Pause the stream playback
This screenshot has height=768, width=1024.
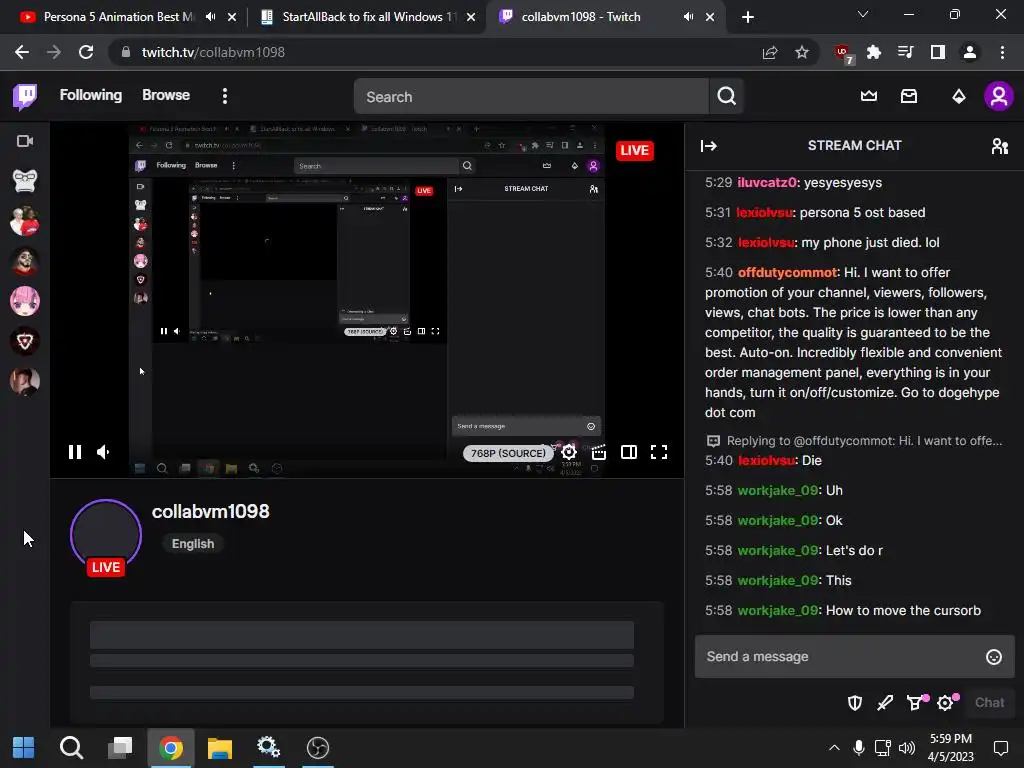point(75,452)
